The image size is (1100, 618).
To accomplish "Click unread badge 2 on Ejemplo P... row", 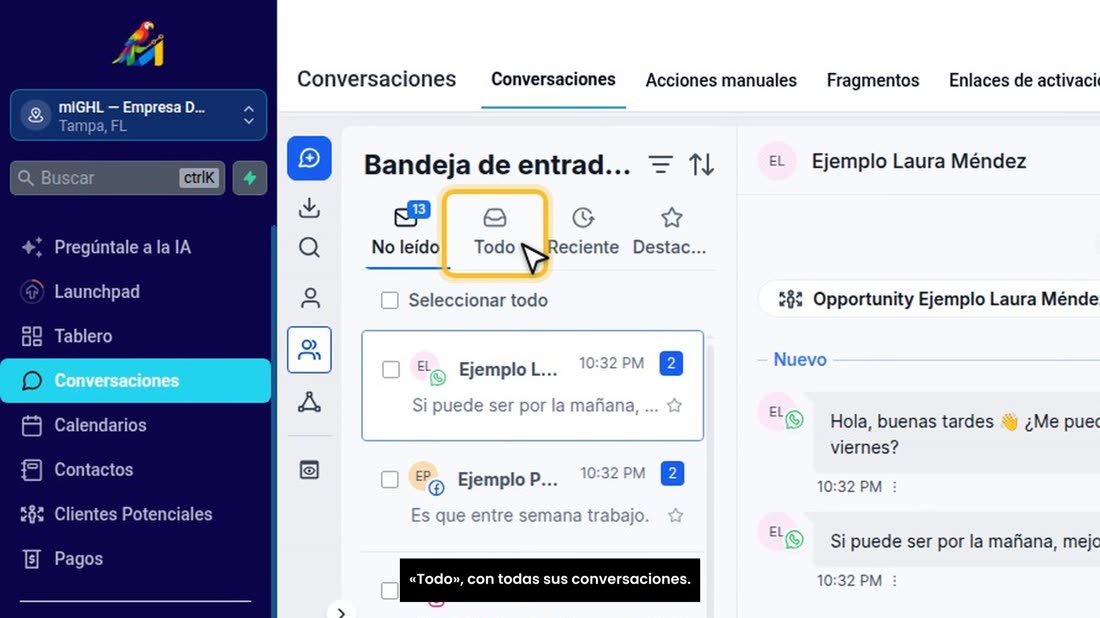I will pyautogui.click(x=672, y=473).
